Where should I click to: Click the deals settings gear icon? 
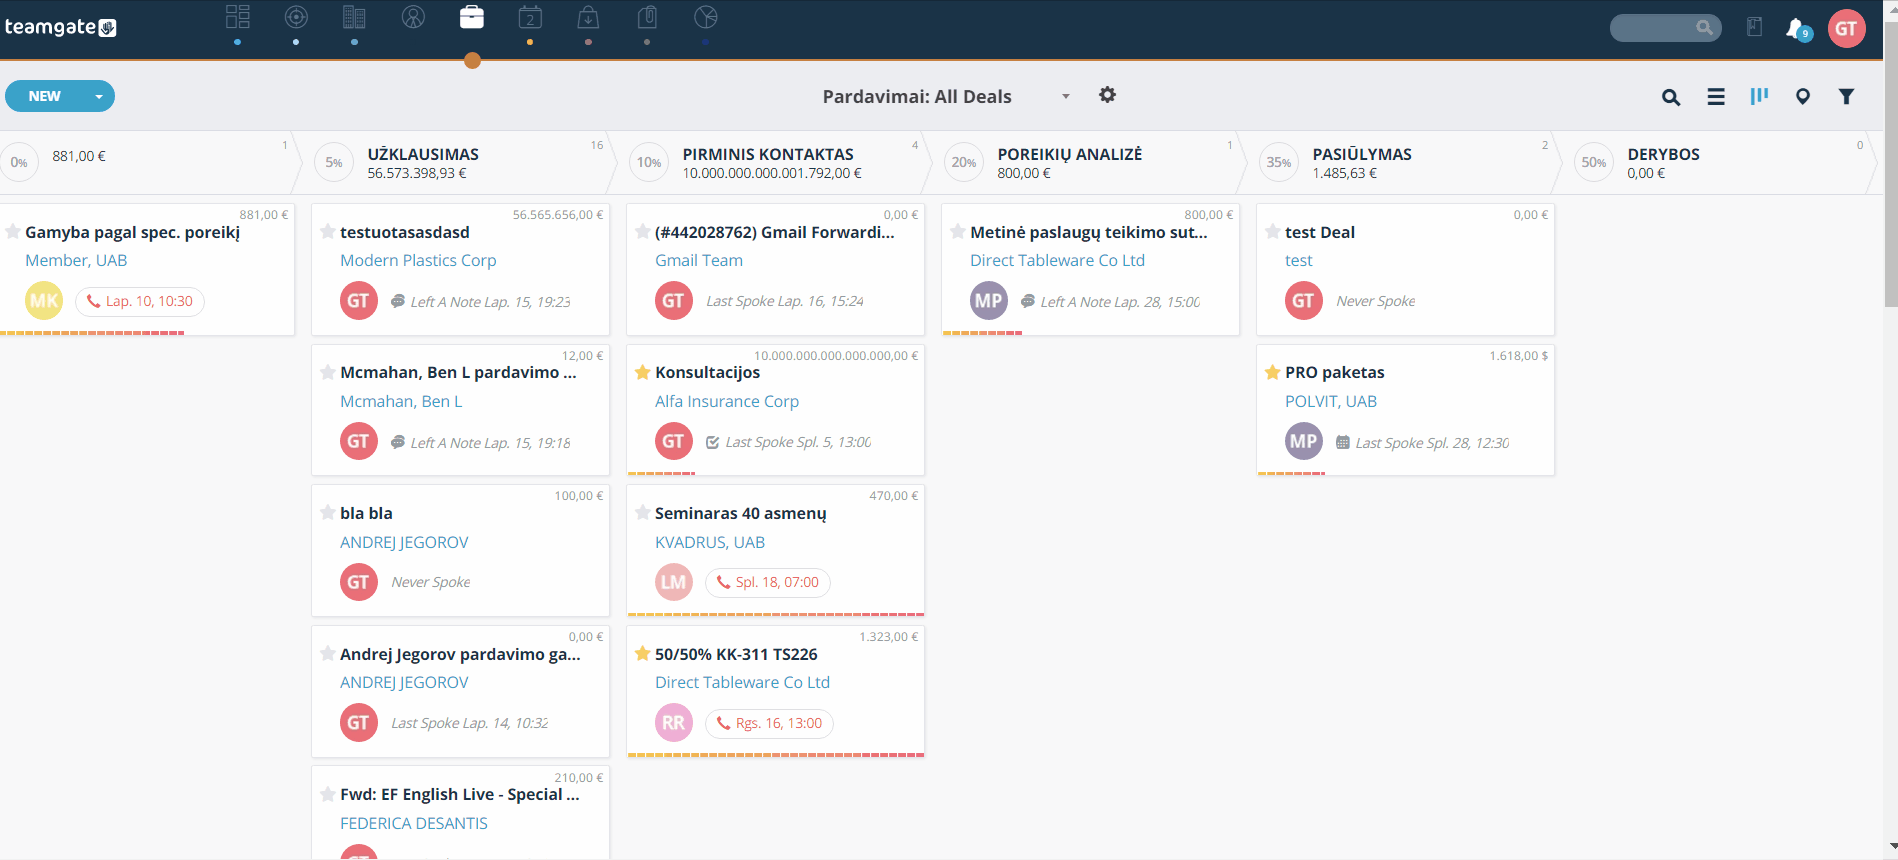pos(1107,95)
